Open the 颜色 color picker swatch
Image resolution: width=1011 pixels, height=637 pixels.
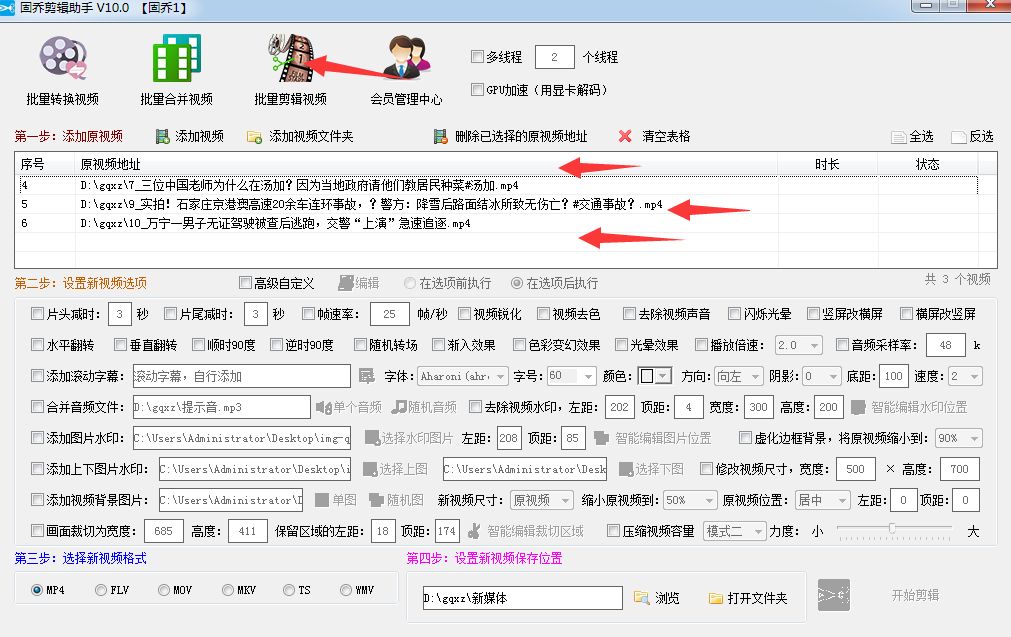(x=654, y=376)
